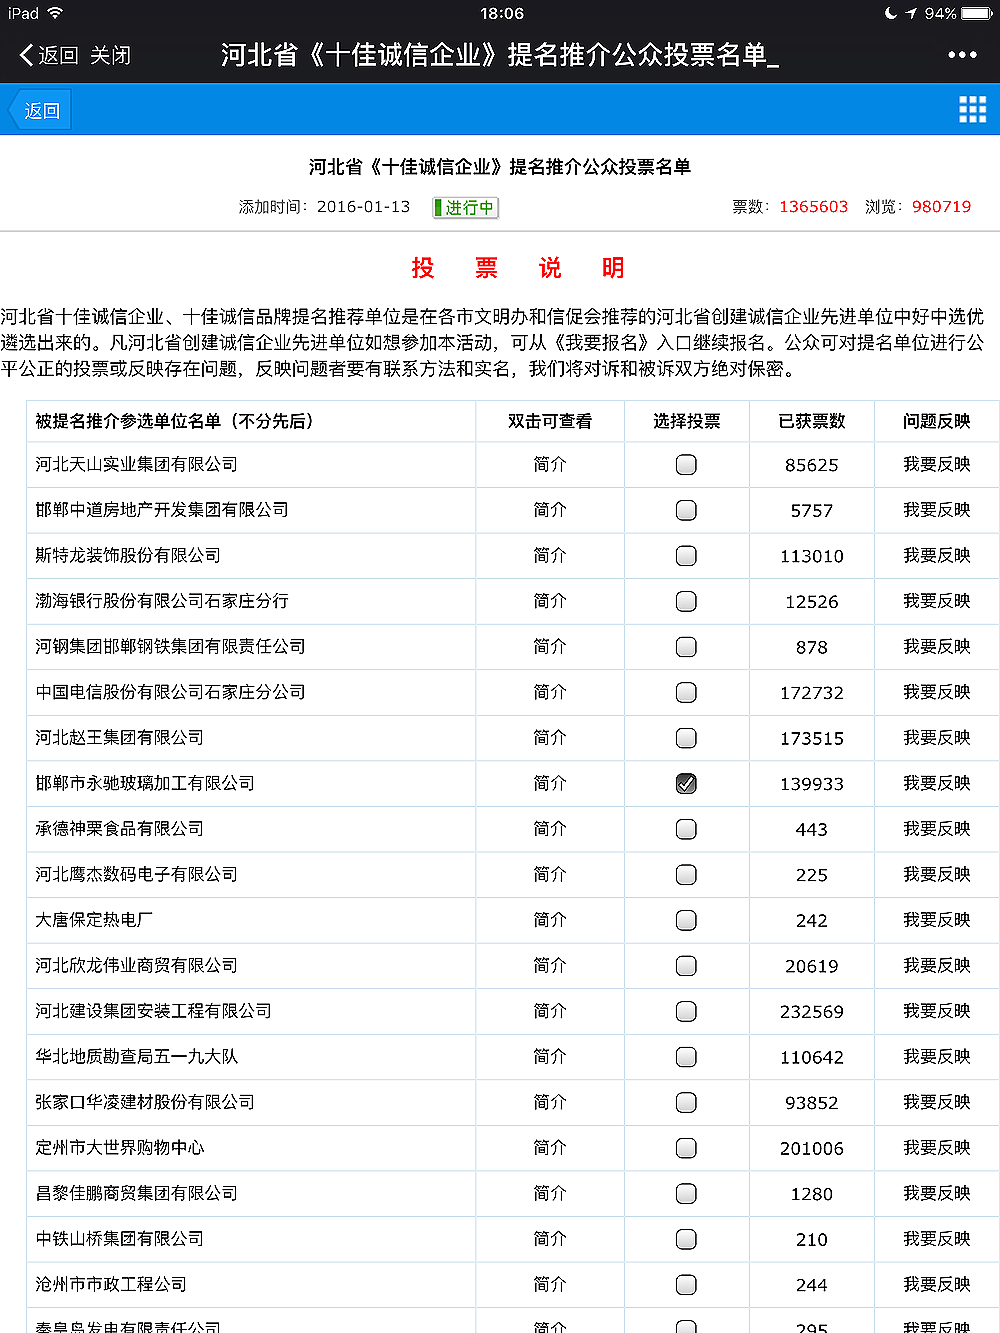The image size is (1000, 1333).
Task: Report issue 我要反映 for 中国电信石家庄分公司
Action: tap(937, 691)
